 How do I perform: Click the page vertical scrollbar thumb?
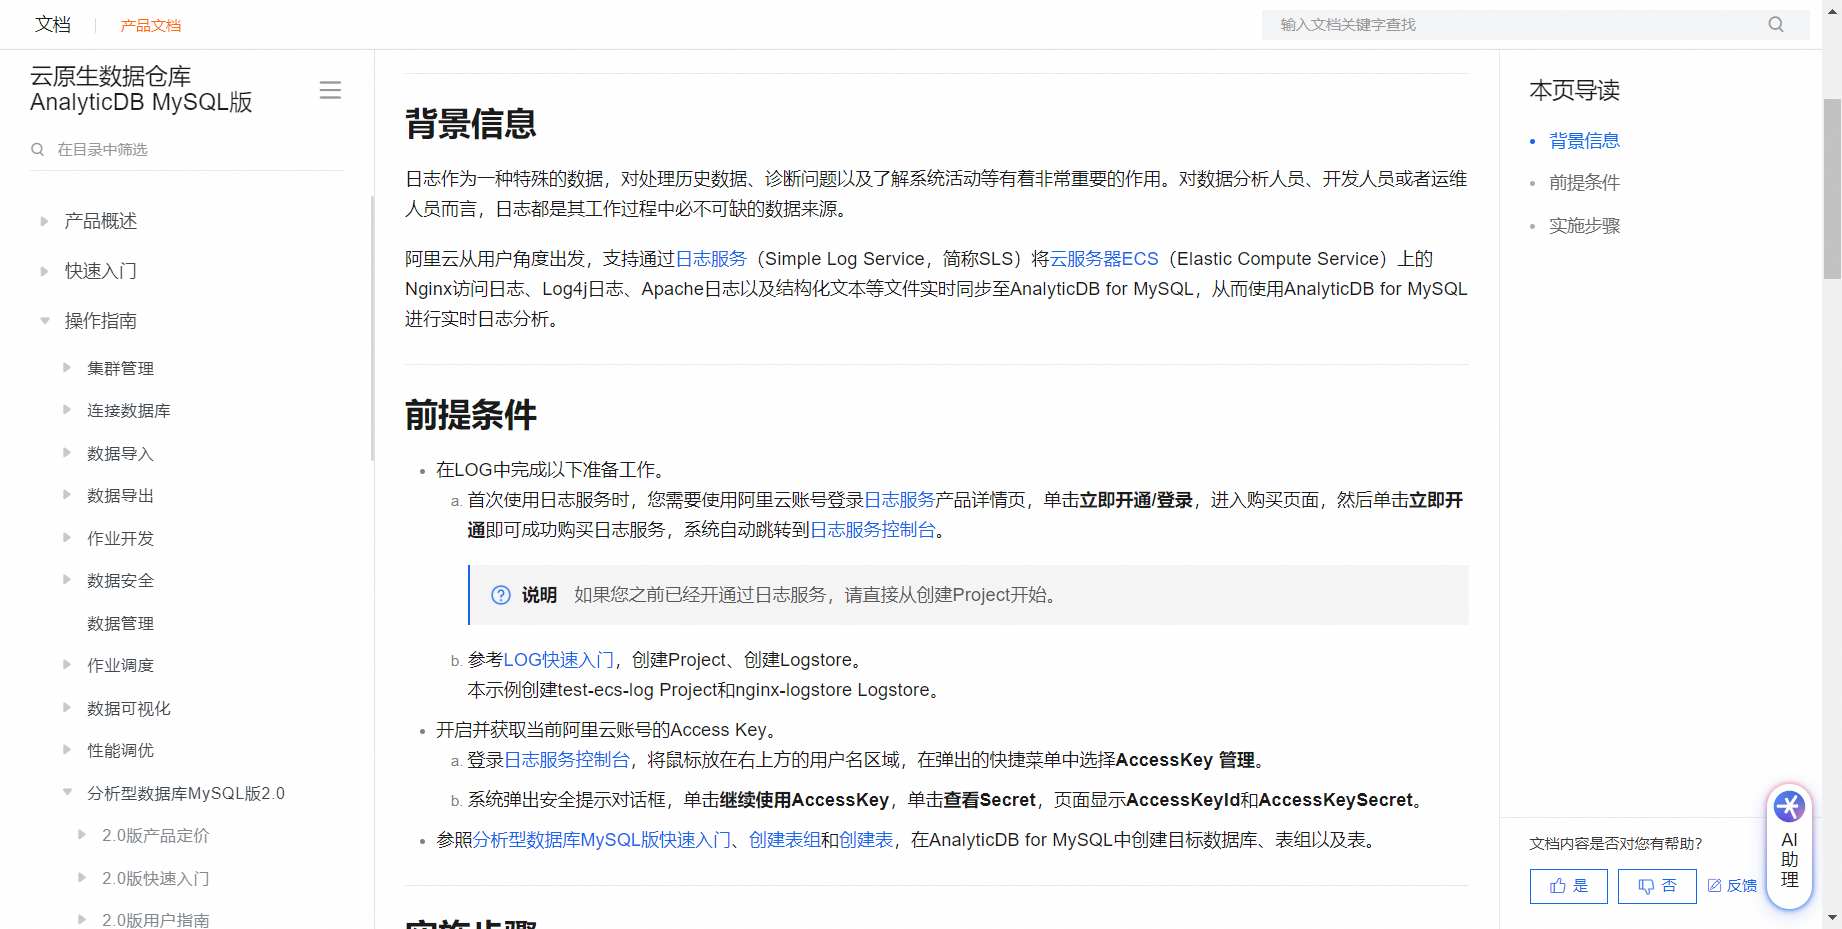[x=1832, y=188]
